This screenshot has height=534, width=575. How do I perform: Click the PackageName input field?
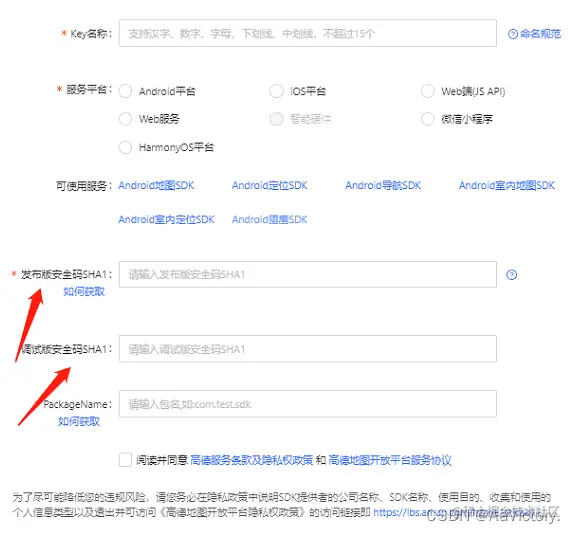(x=308, y=404)
